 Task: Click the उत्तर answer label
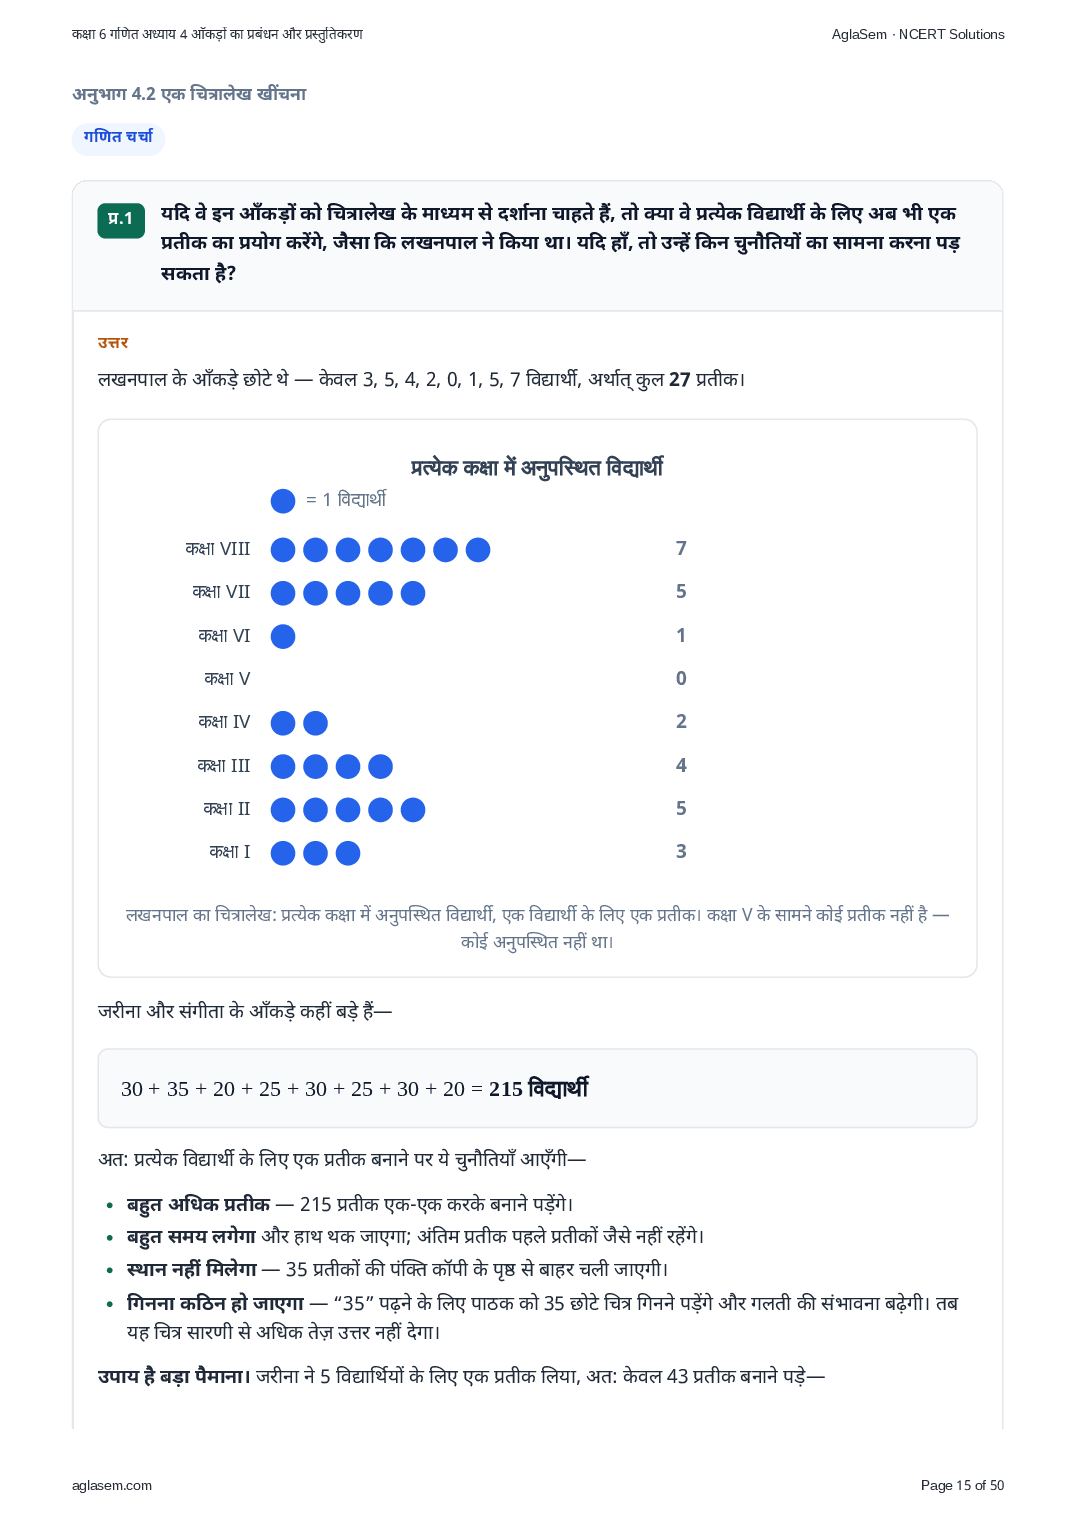pos(113,342)
